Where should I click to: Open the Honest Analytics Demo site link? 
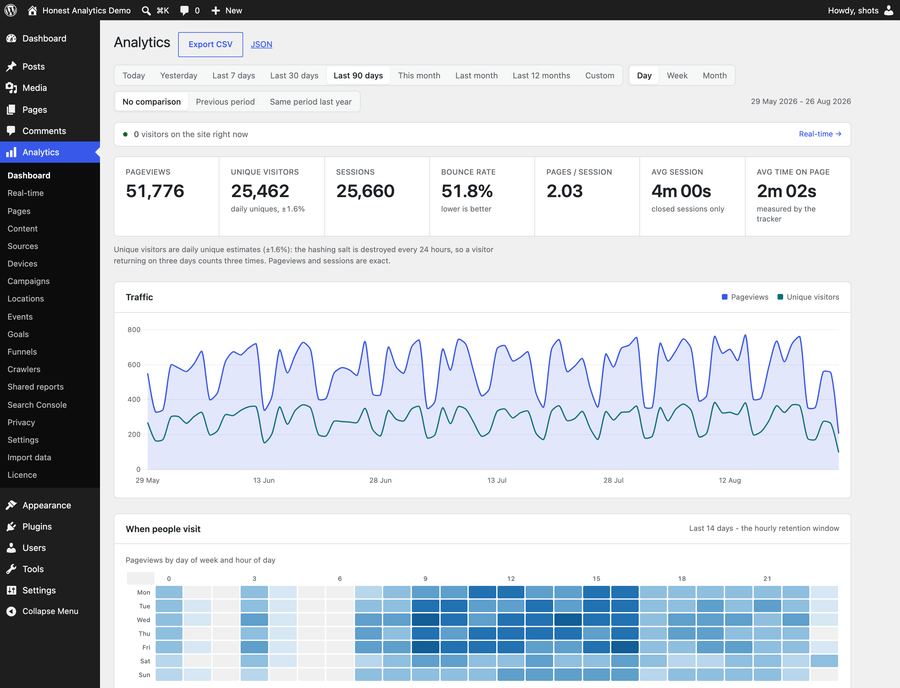point(86,10)
